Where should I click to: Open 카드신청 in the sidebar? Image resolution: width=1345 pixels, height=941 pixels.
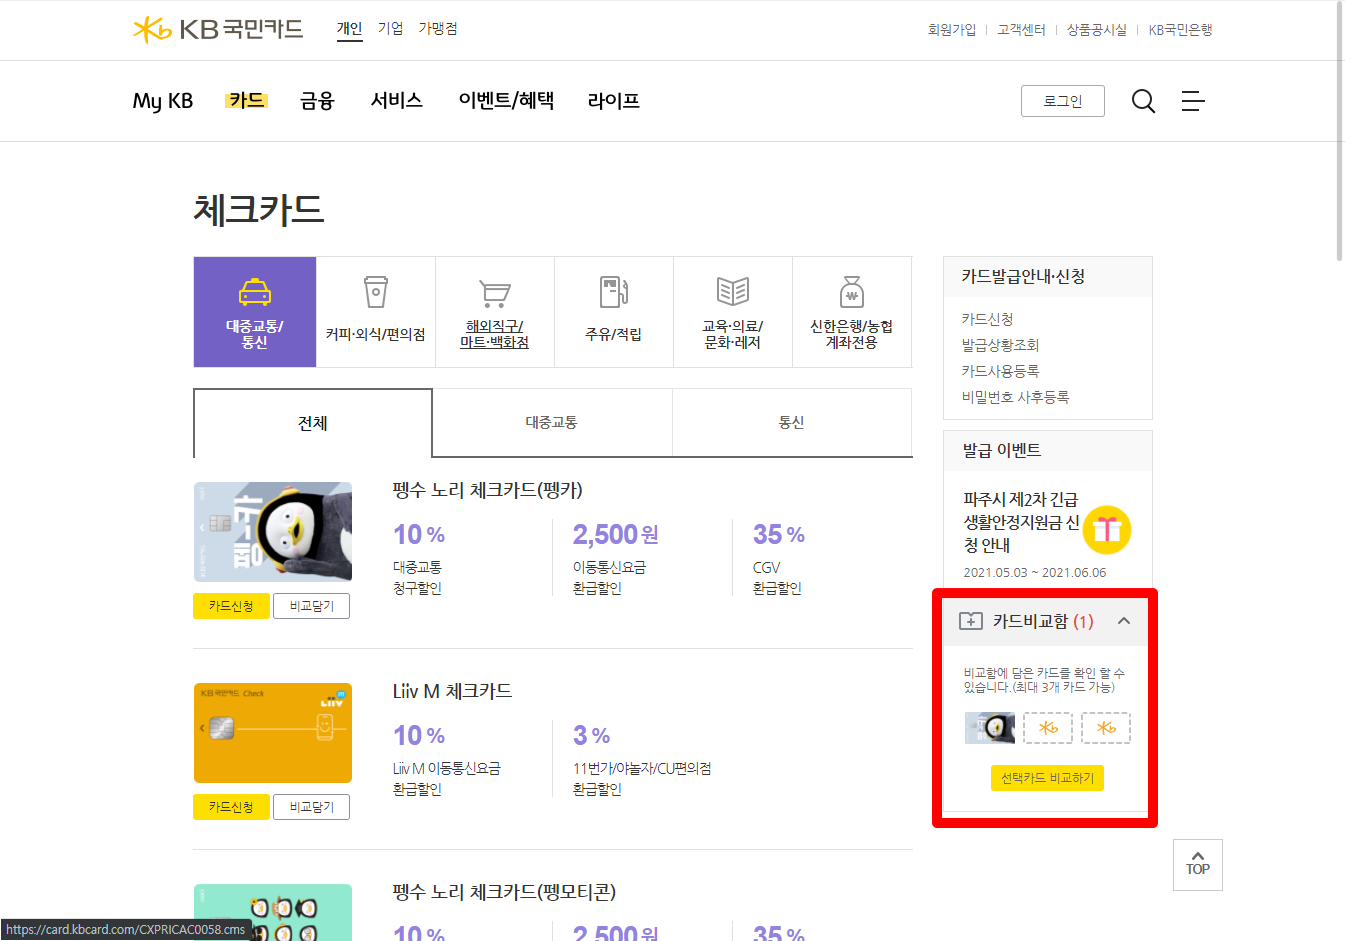(987, 319)
